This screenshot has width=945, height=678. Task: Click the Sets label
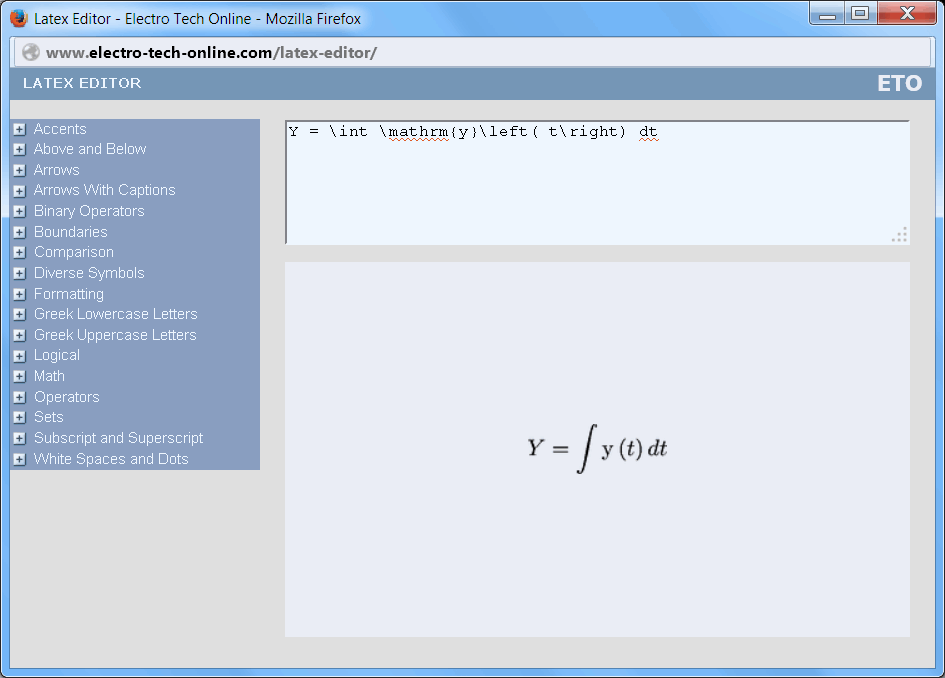(x=49, y=417)
